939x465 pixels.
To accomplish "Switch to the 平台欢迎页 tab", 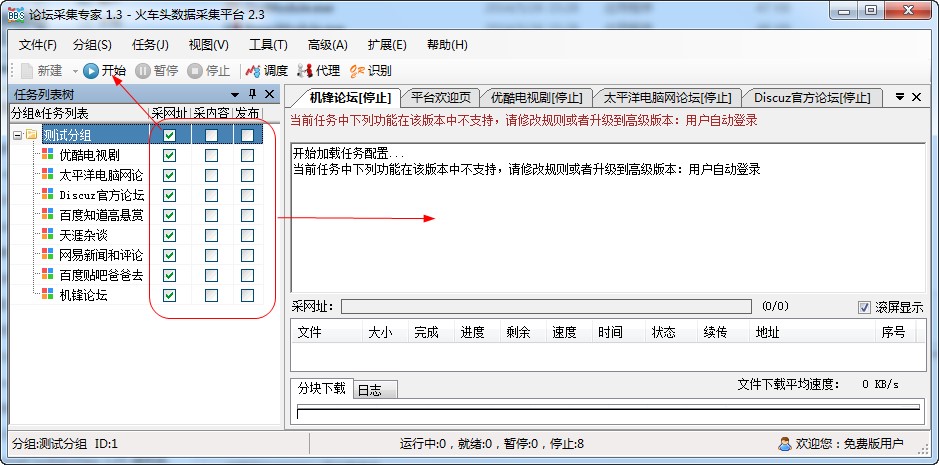I will (441, 97).
